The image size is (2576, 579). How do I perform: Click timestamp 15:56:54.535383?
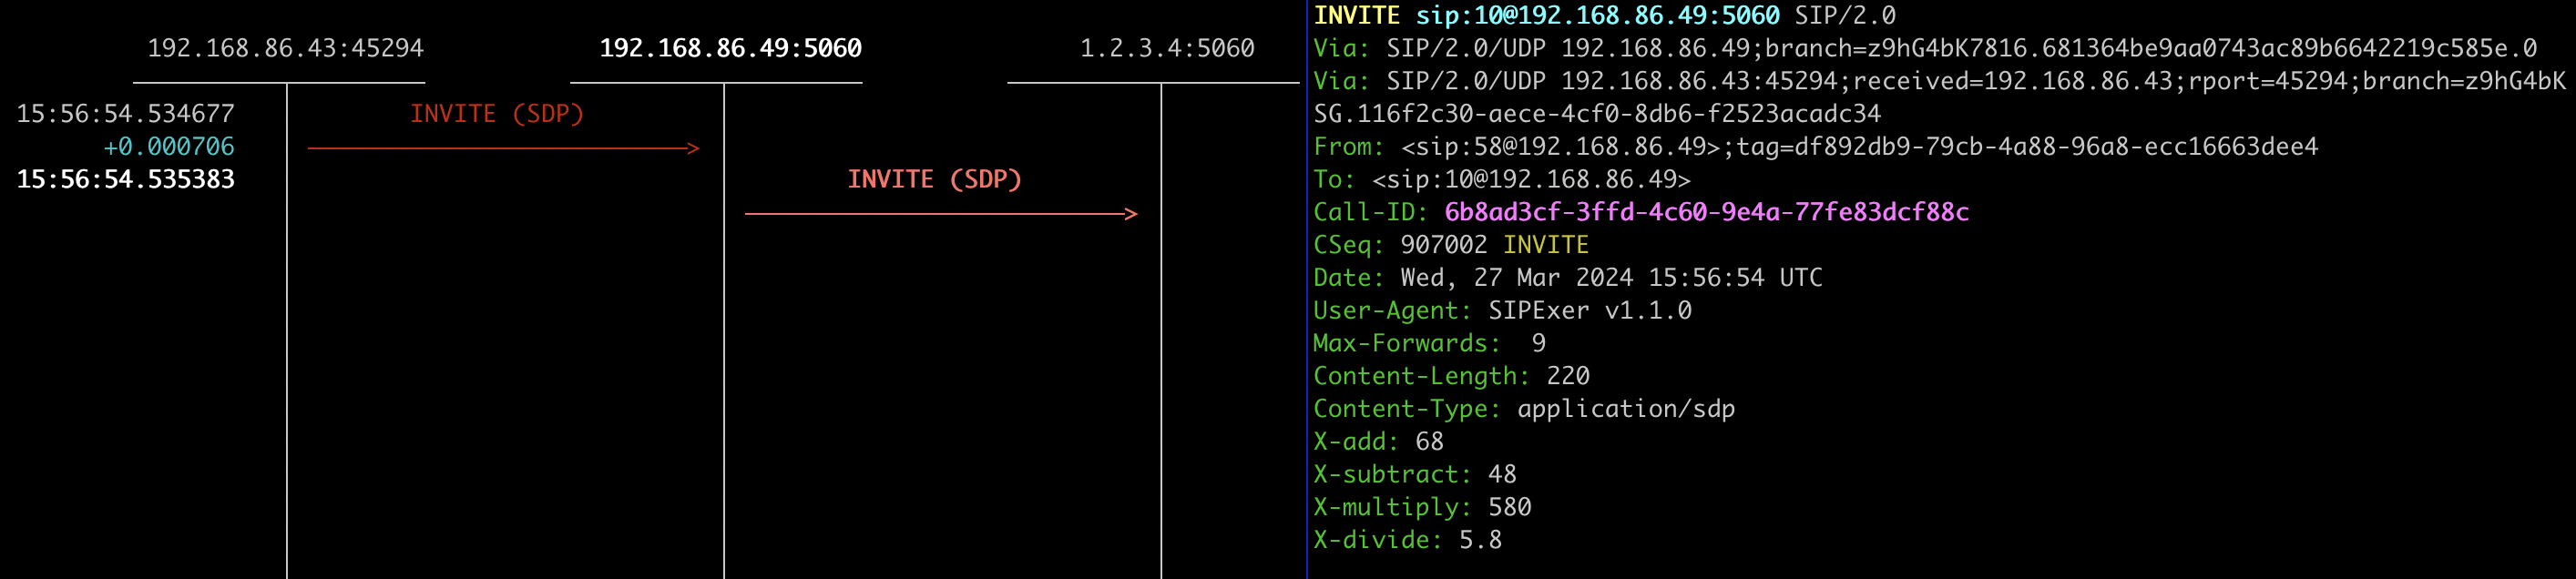pos(125,180)
